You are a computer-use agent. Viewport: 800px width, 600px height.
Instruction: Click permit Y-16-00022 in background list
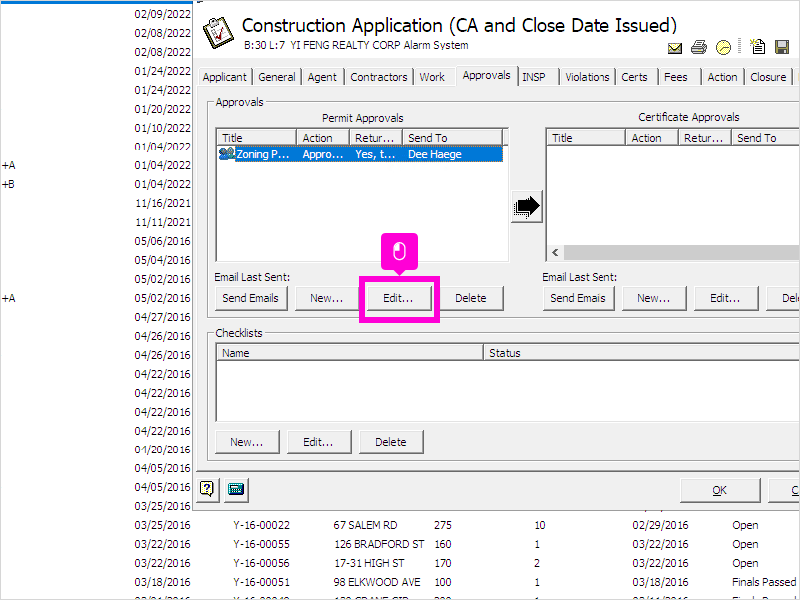pyautogui.click(x=261, y=525)
